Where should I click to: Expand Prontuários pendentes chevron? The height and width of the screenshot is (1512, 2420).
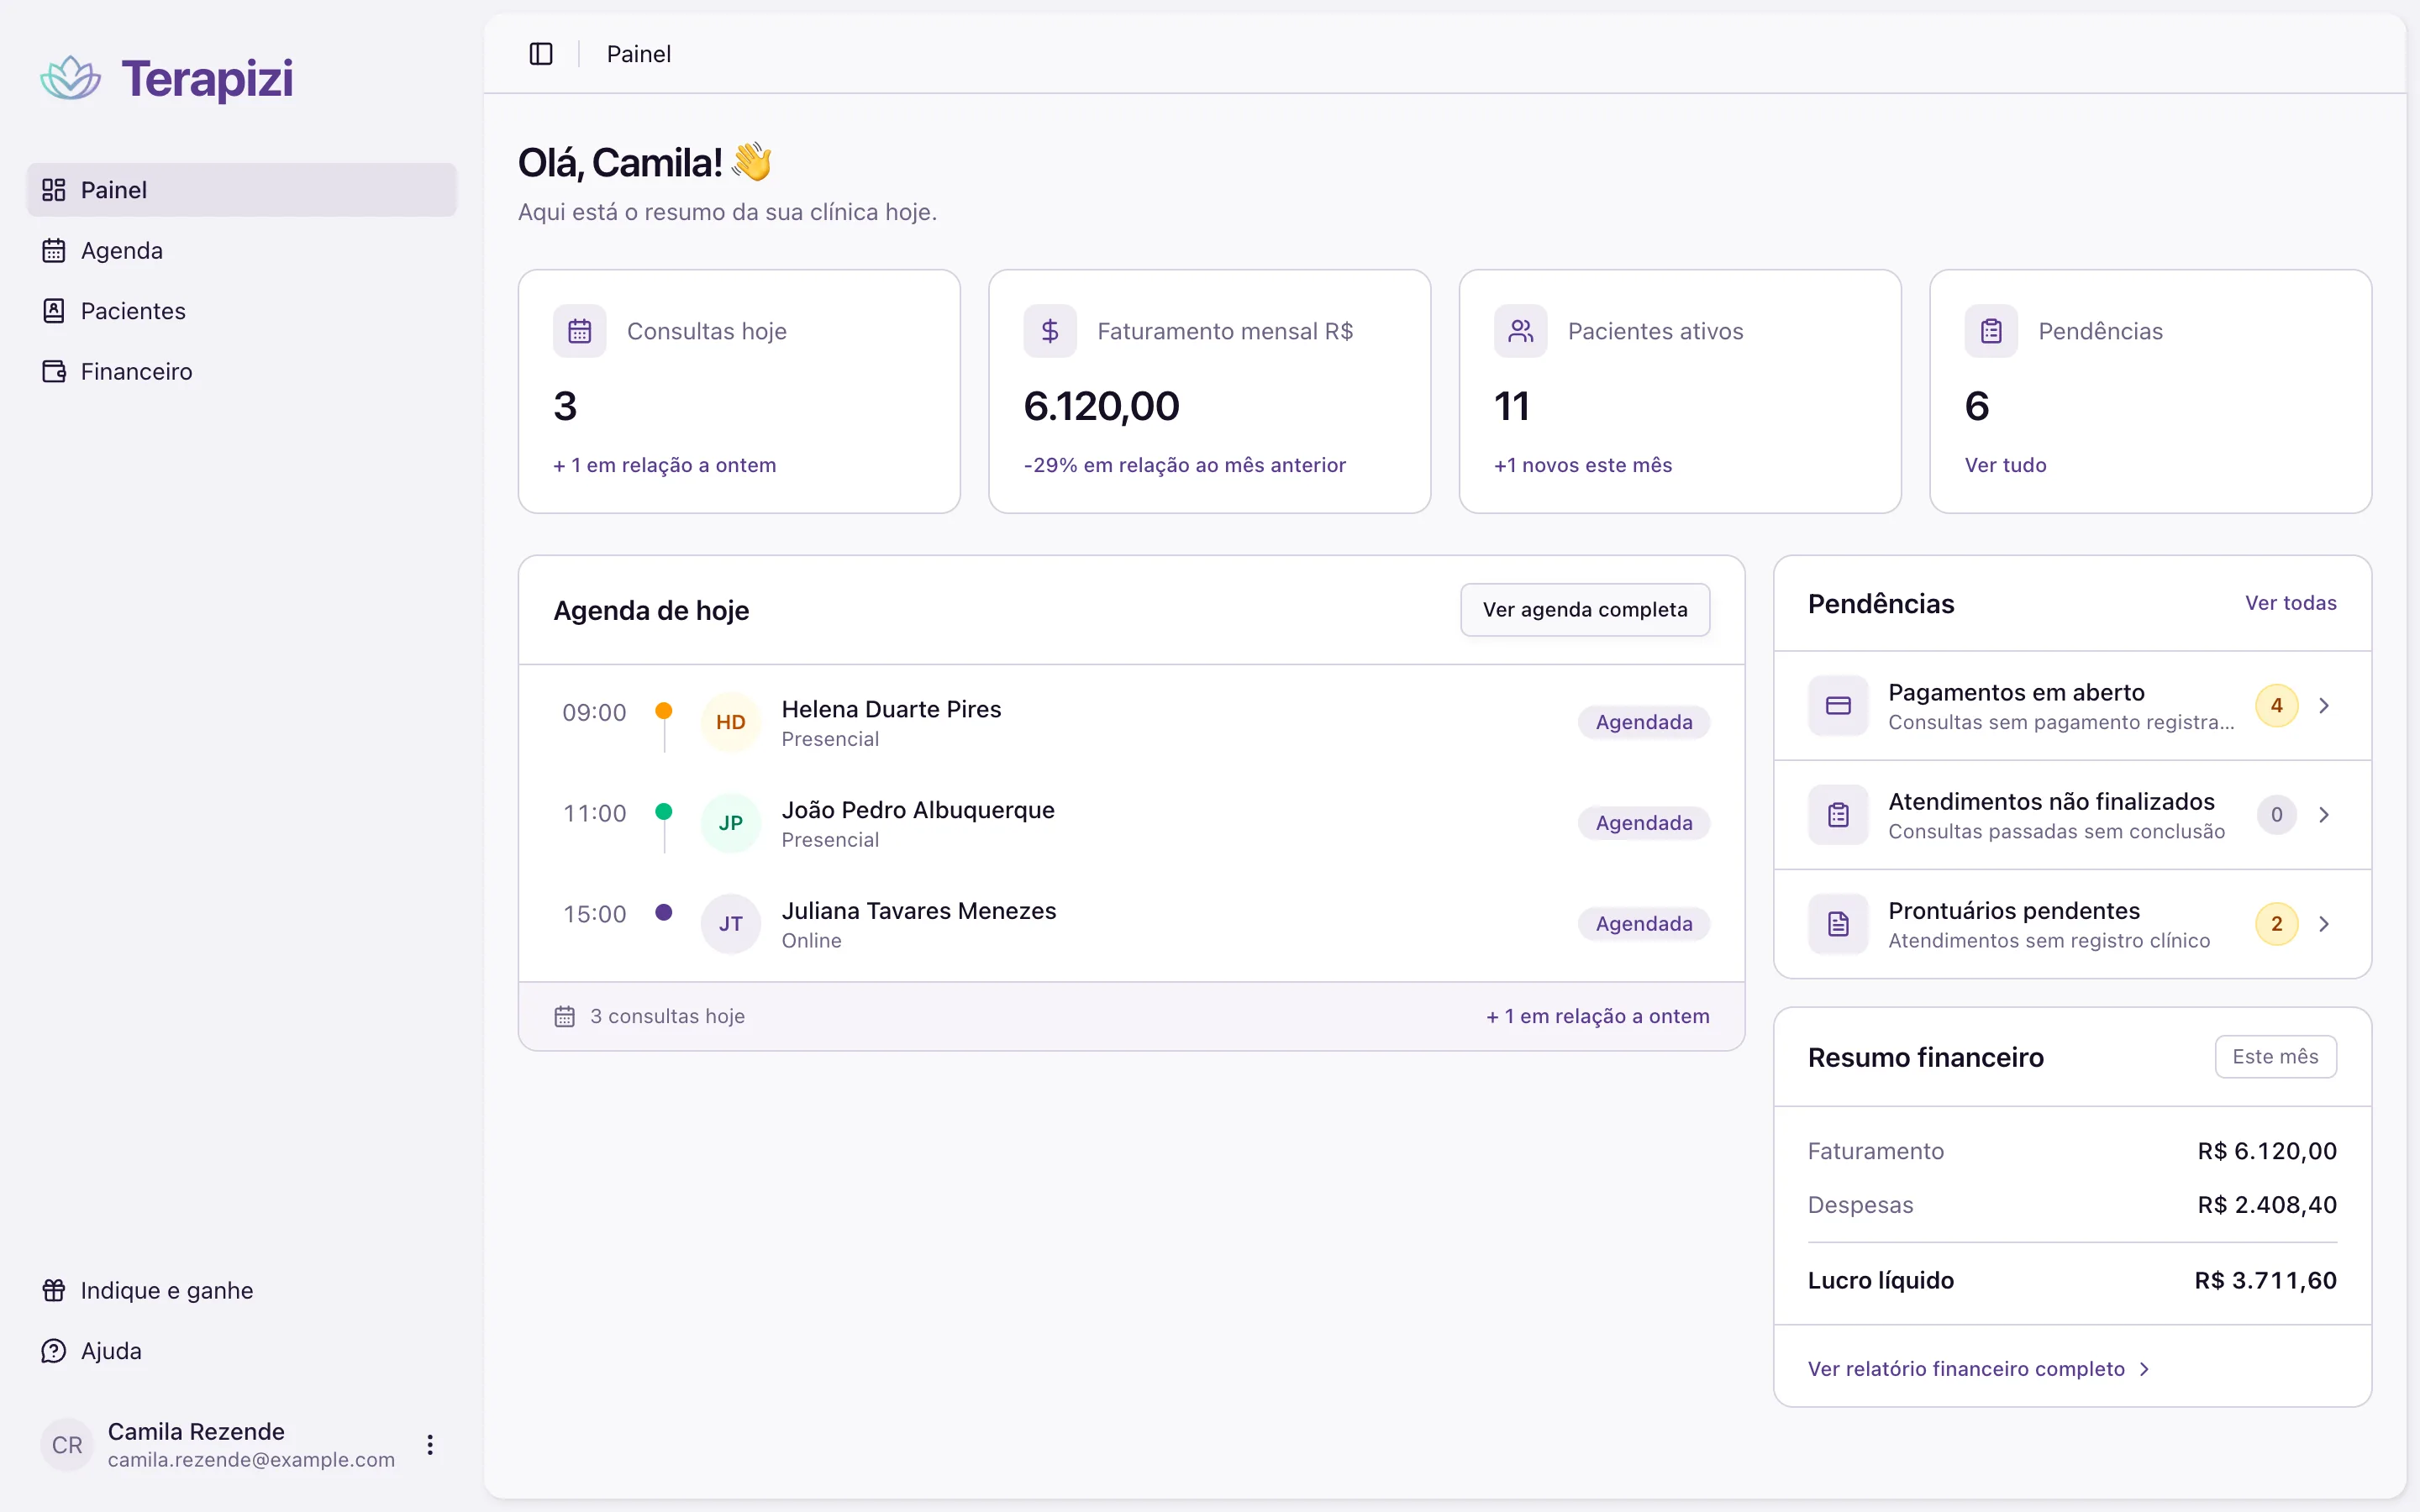[x=2324, y=924]
